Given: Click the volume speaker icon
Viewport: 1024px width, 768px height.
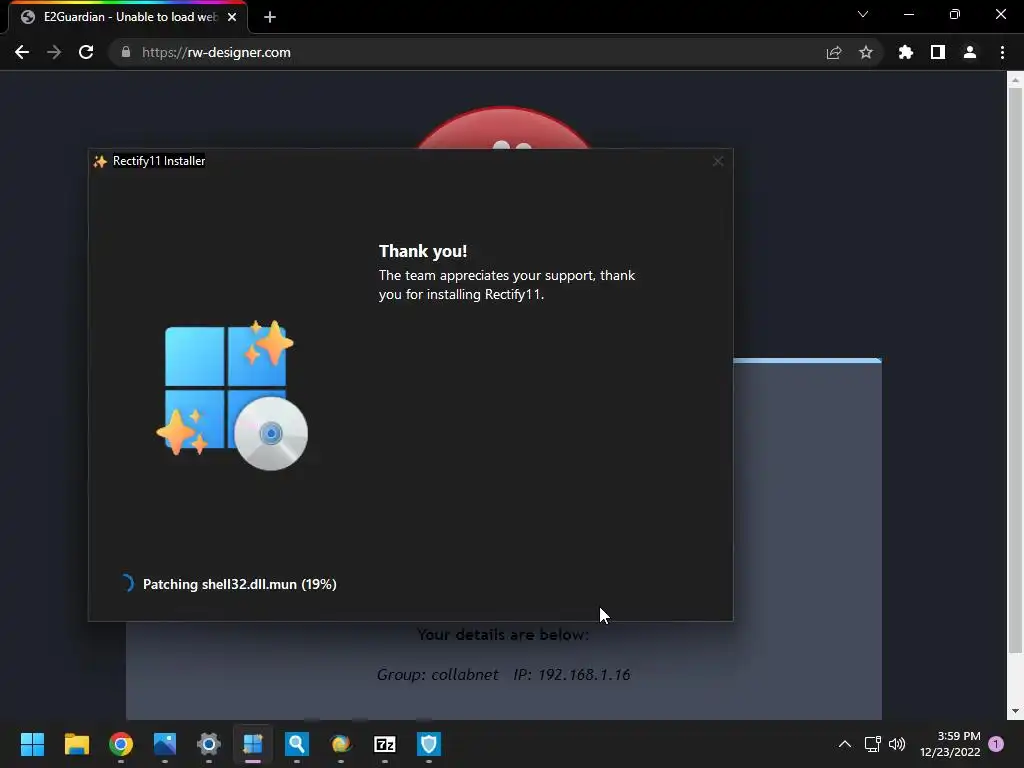Looking at the screenshot, I should click(x=897, y=744).
